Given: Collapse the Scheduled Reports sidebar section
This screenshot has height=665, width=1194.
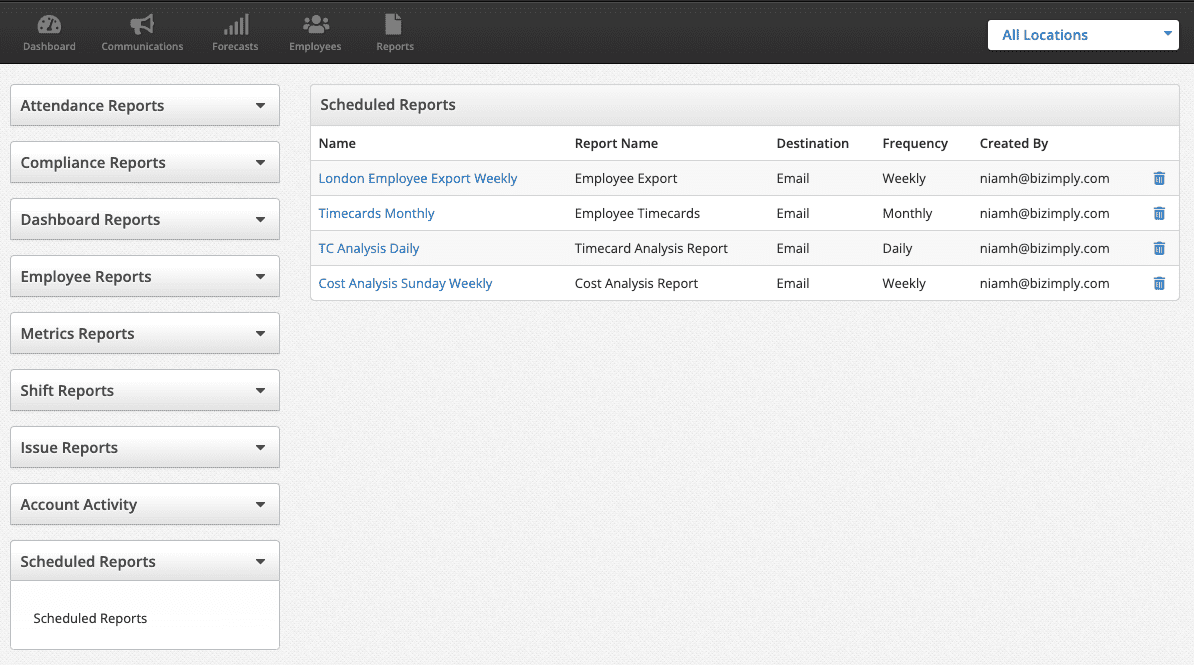Looking at the screenshot, I should 144,562.
